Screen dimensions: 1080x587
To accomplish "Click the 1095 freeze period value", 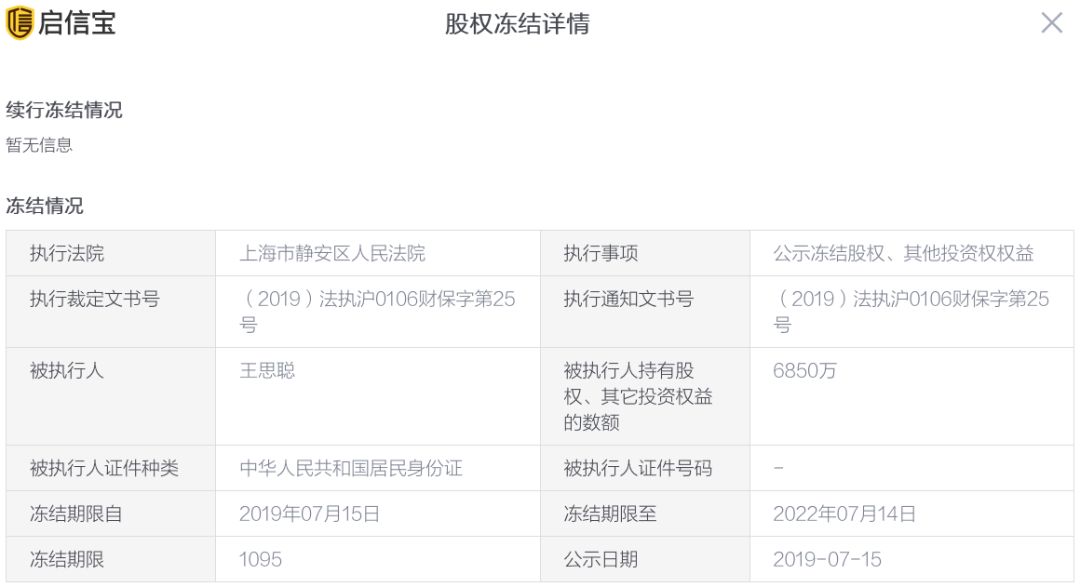I will click(260, 559).
